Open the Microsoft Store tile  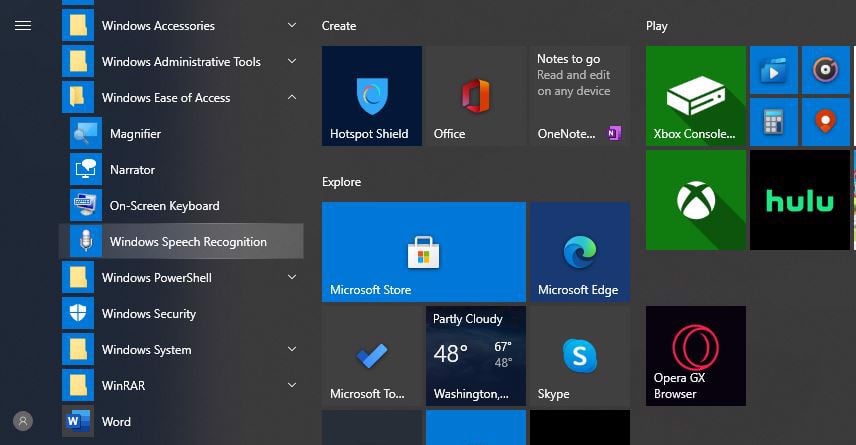pyautogui.click(x=424, y=252)
